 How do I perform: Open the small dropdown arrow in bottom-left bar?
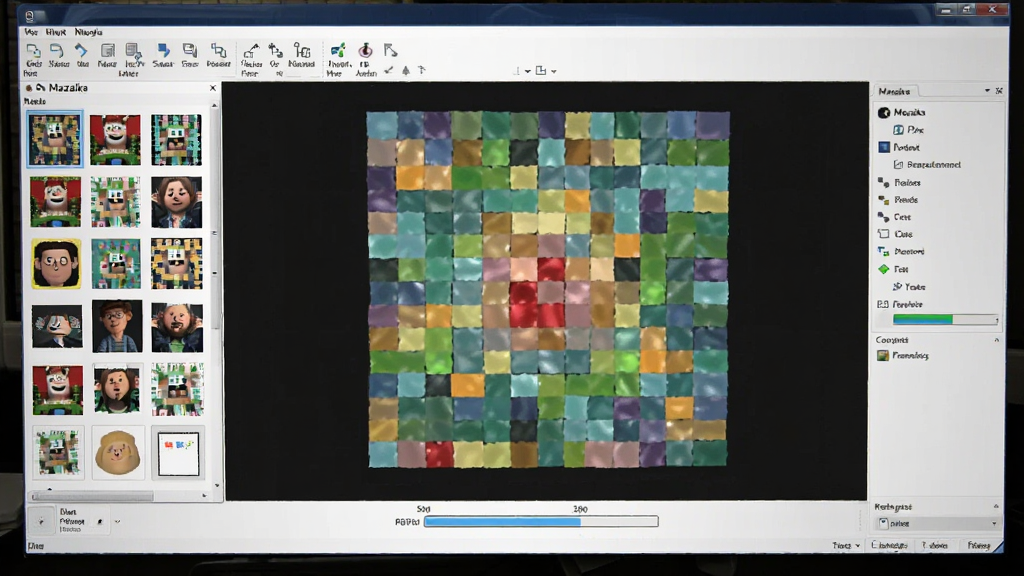(118, 522)
